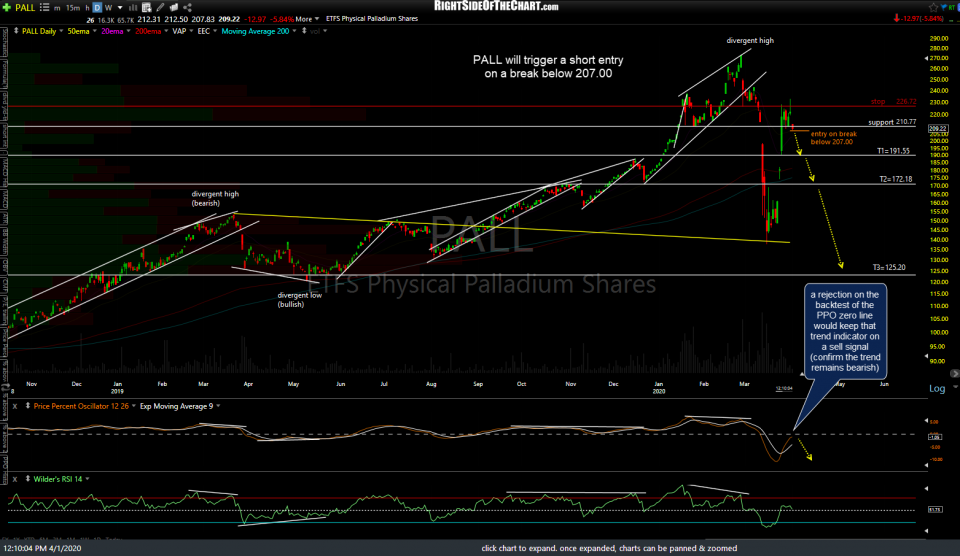Click the 'support 210.77' label

point(892,122)
